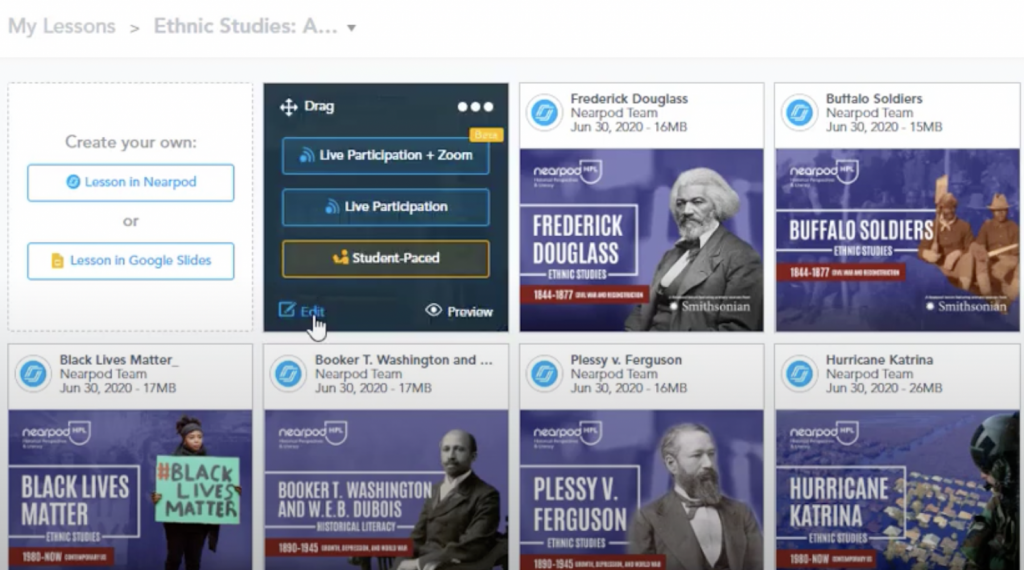Click 'Jun 30, 2020 - 15MB' under Buffalo Soldiers
The image size is (1024, 570).
[884, 127]
